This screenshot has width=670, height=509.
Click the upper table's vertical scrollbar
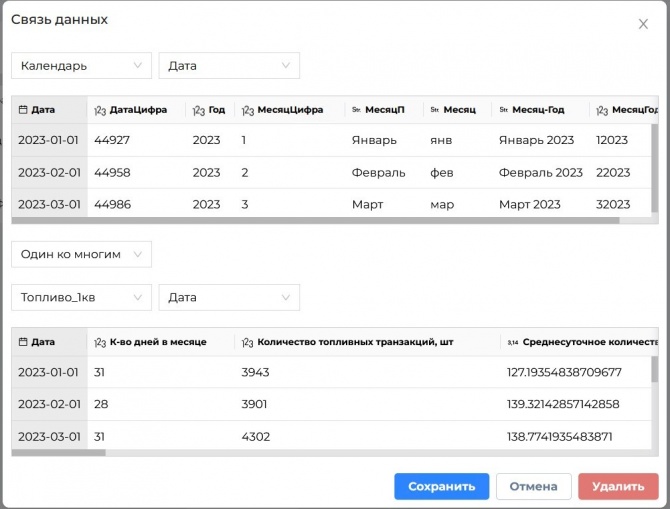coord(655,168)
